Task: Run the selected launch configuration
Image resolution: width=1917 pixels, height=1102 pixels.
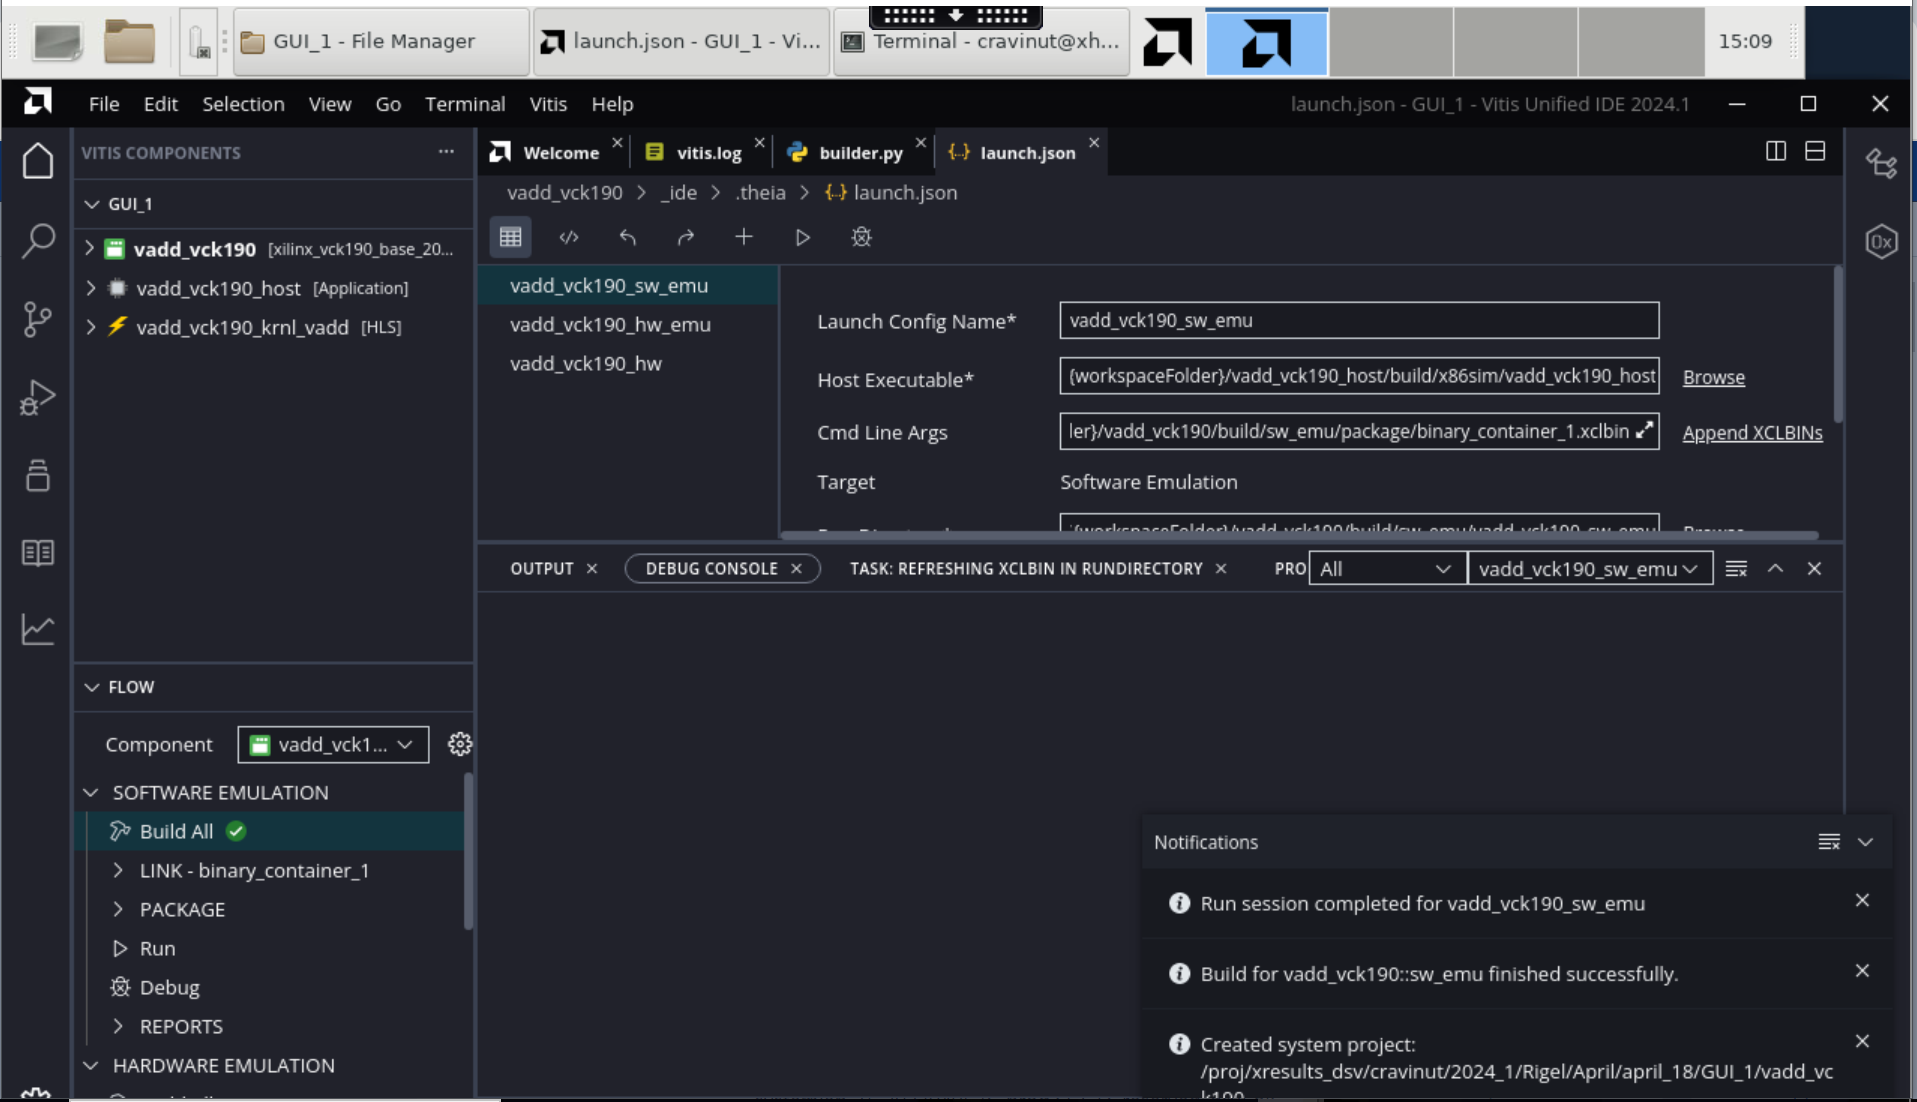Action: pos(802,238)
